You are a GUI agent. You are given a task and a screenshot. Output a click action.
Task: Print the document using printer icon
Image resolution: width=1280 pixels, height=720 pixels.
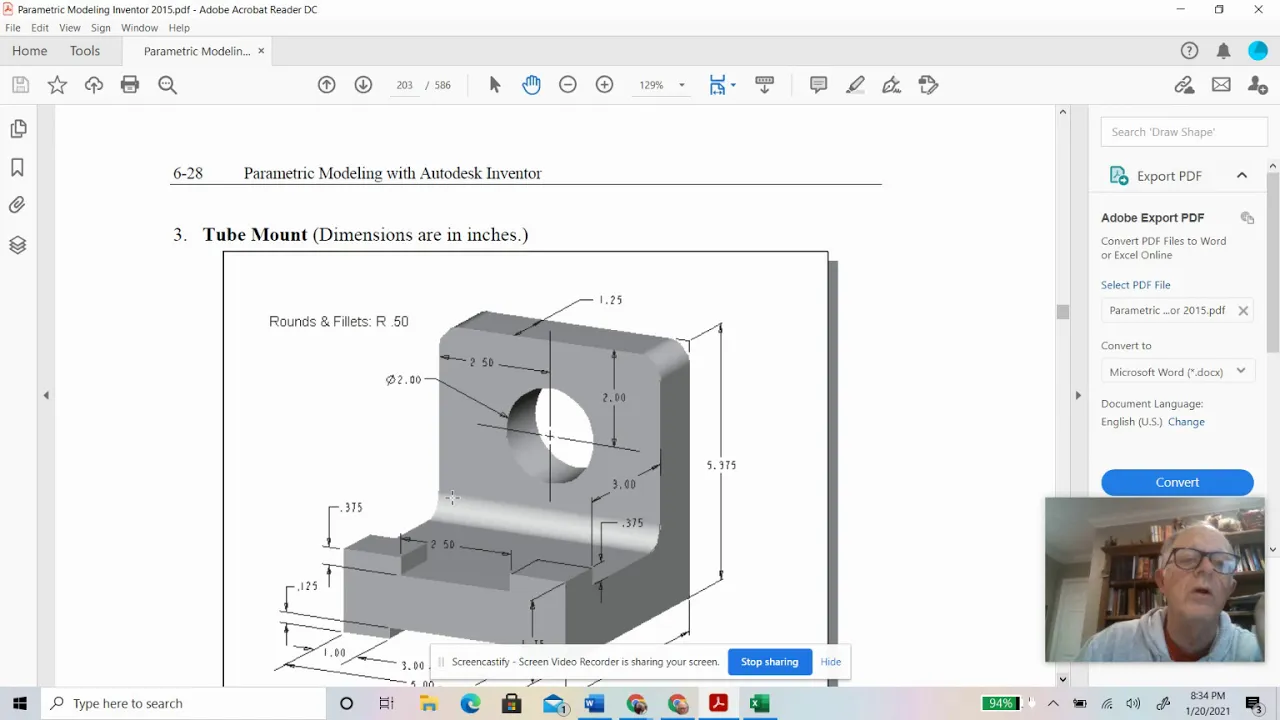click(130, 85)
